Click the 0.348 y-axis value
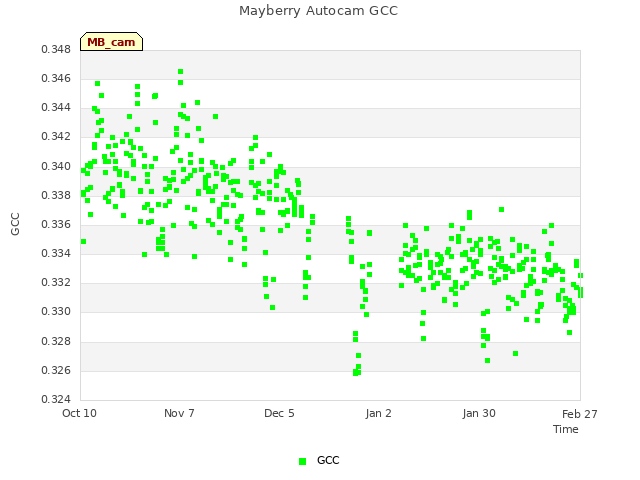 56,49
